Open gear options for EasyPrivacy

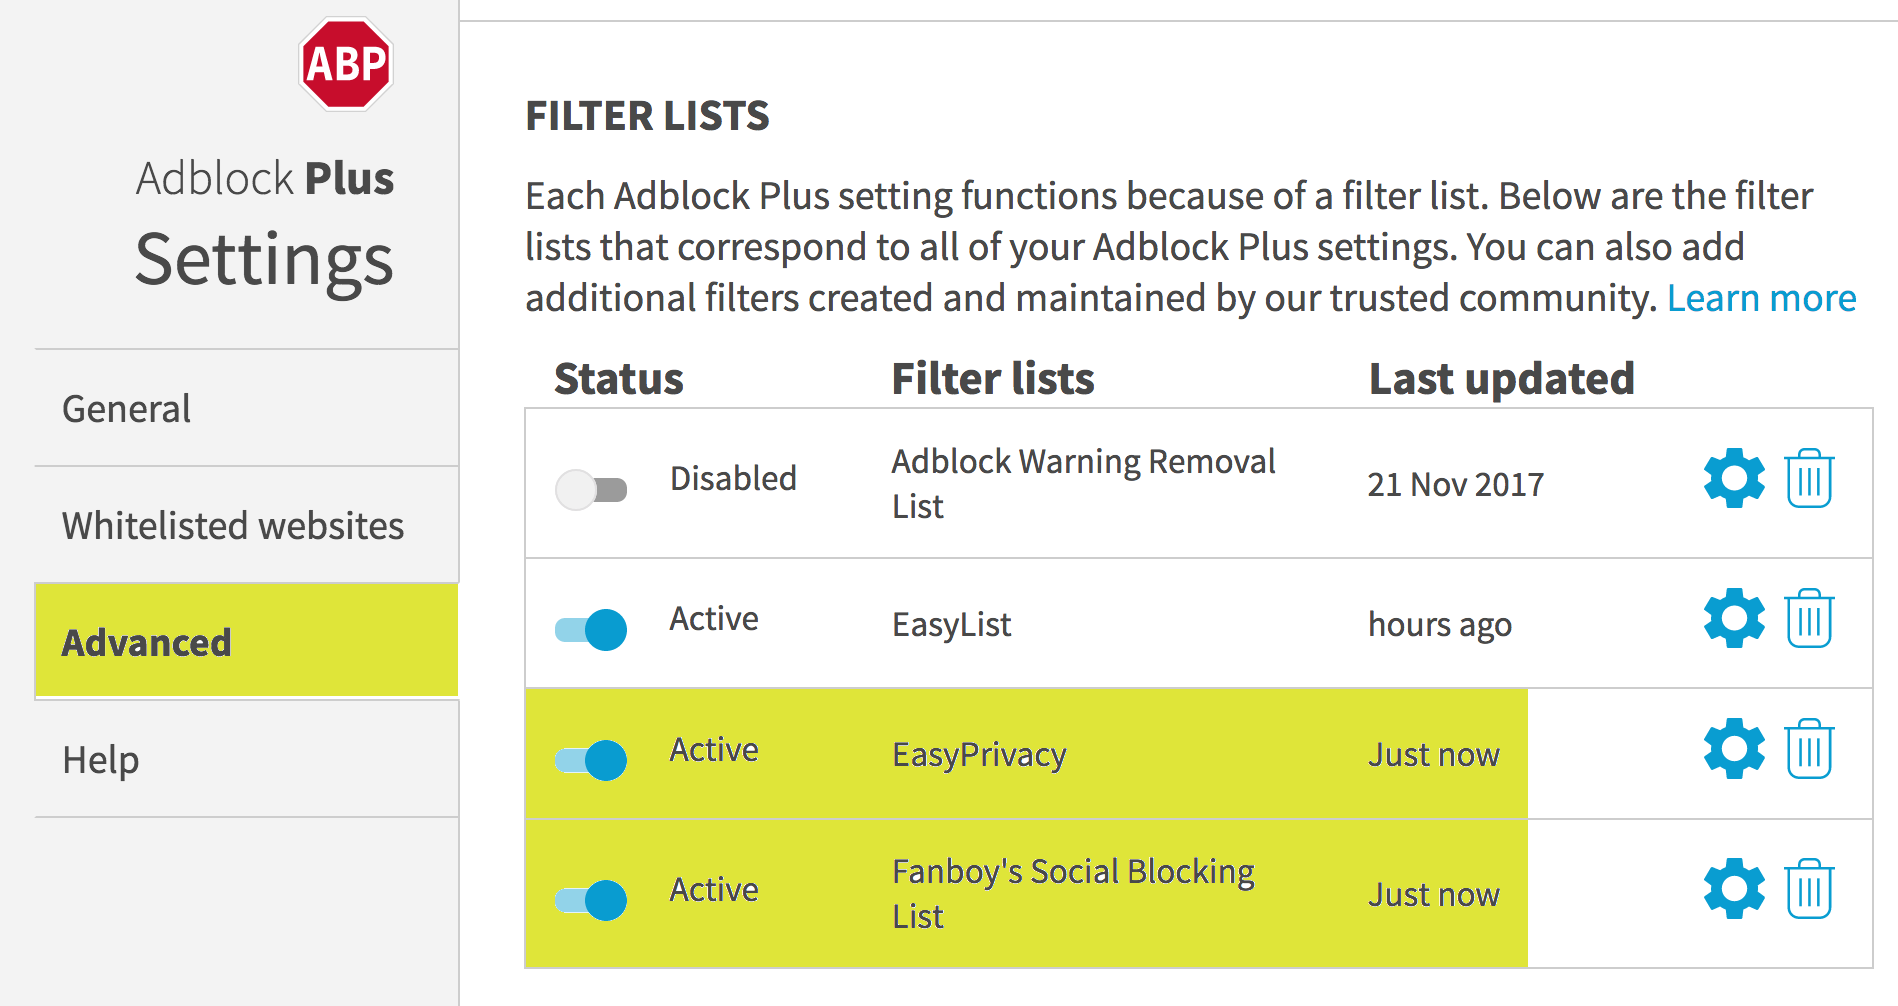pos(1734,748)
